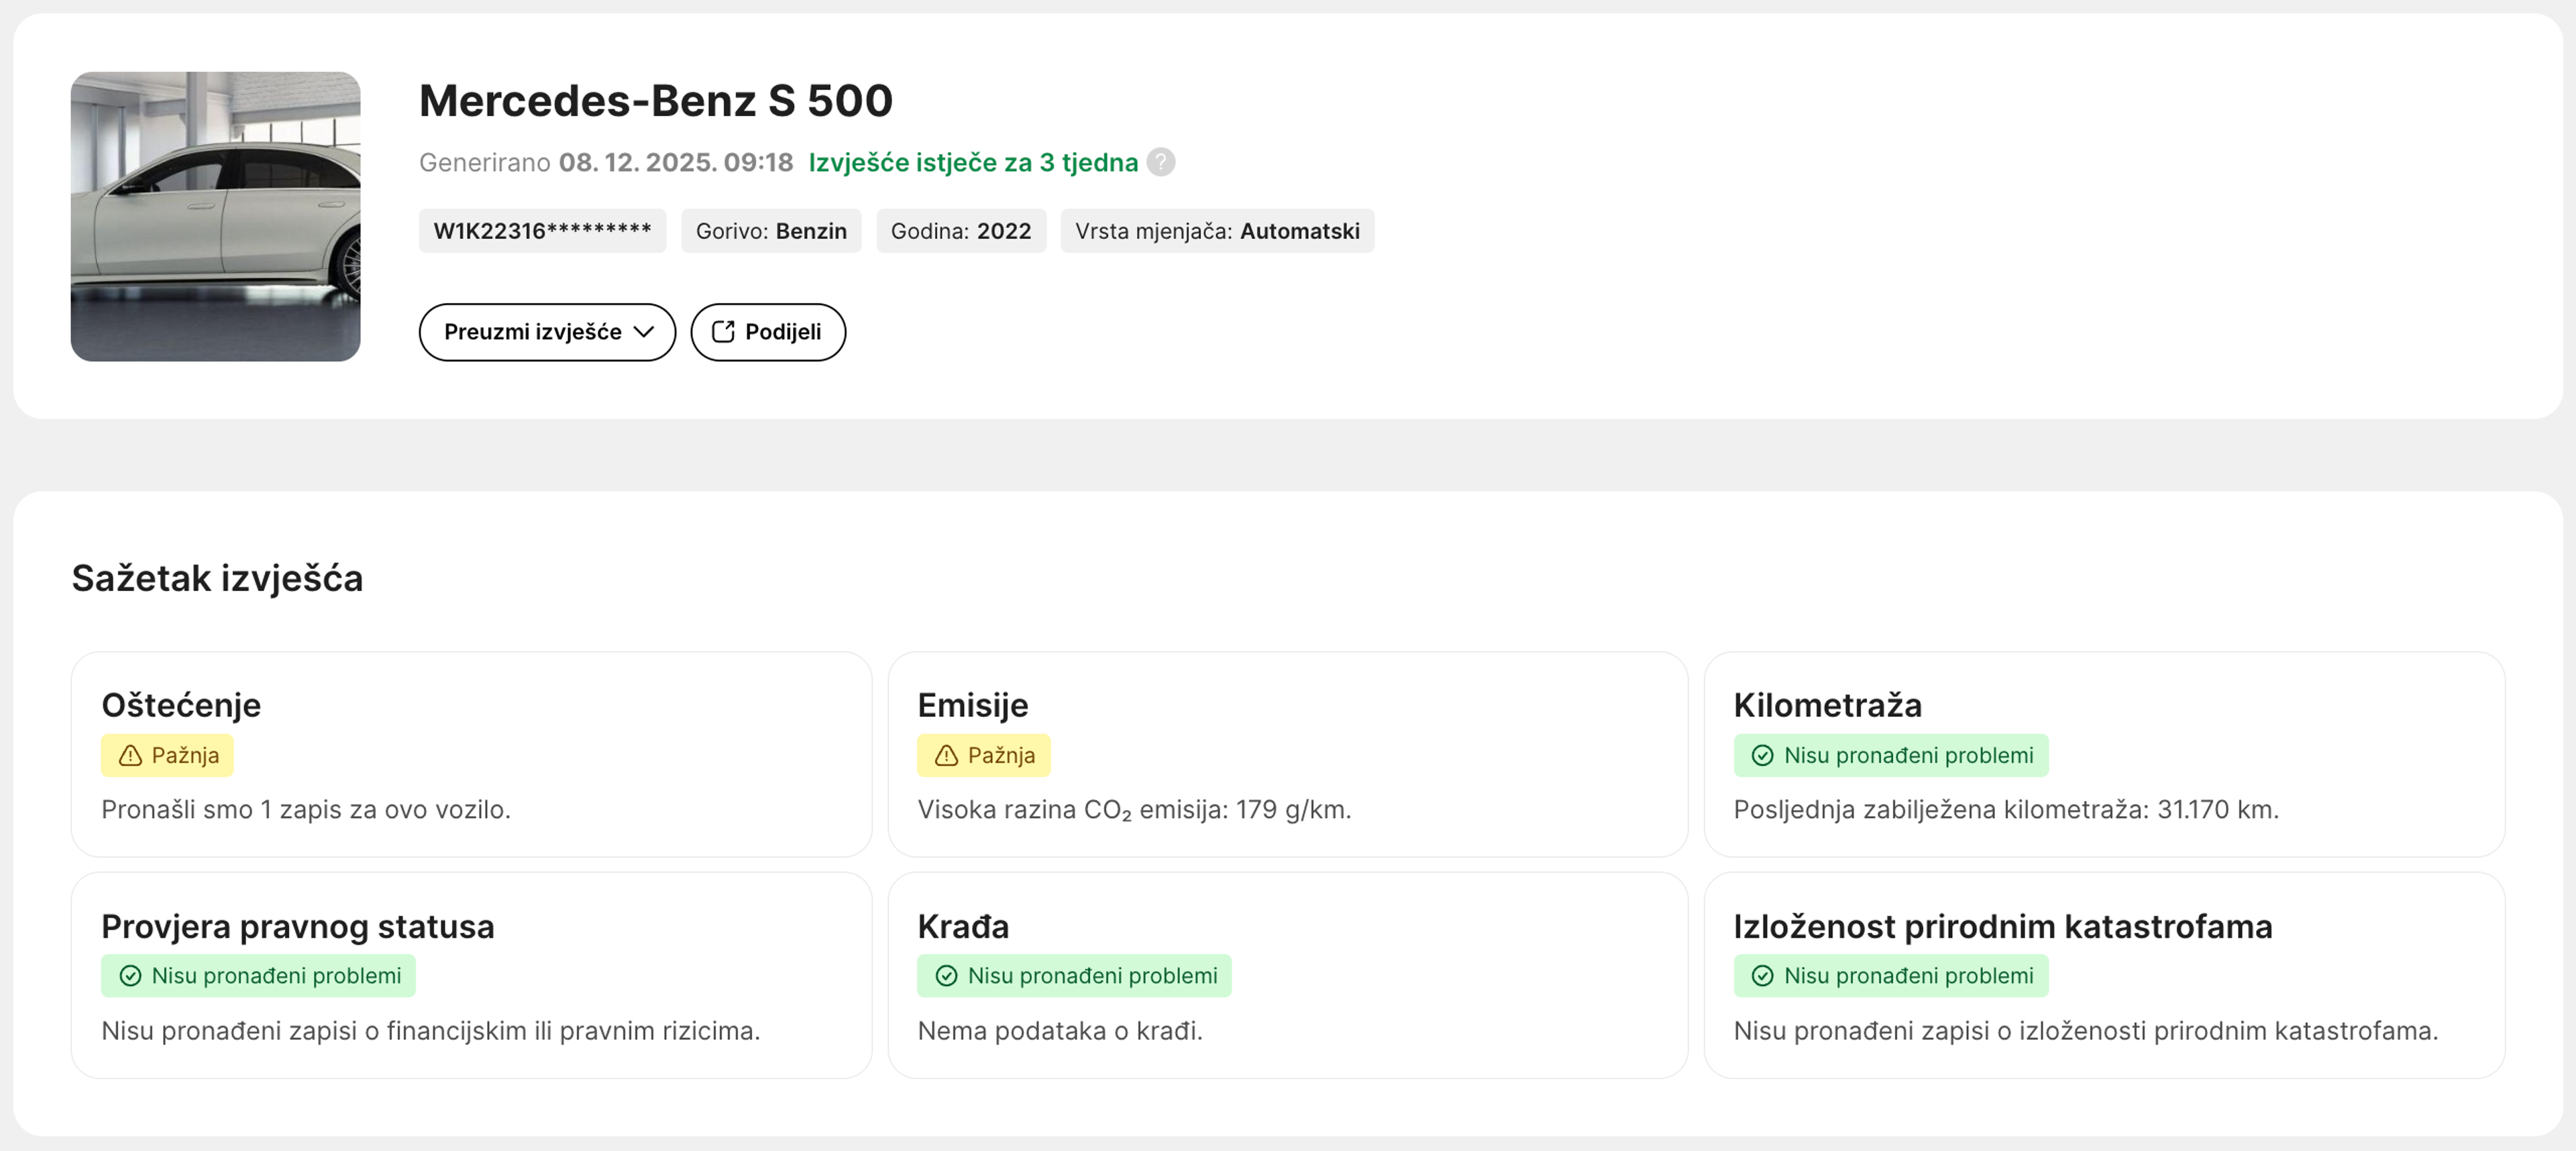The image size is (2576, 1151).
Task: Expand the Preuzmi izvješće dropdown chevron
Action: click(644, 332)
